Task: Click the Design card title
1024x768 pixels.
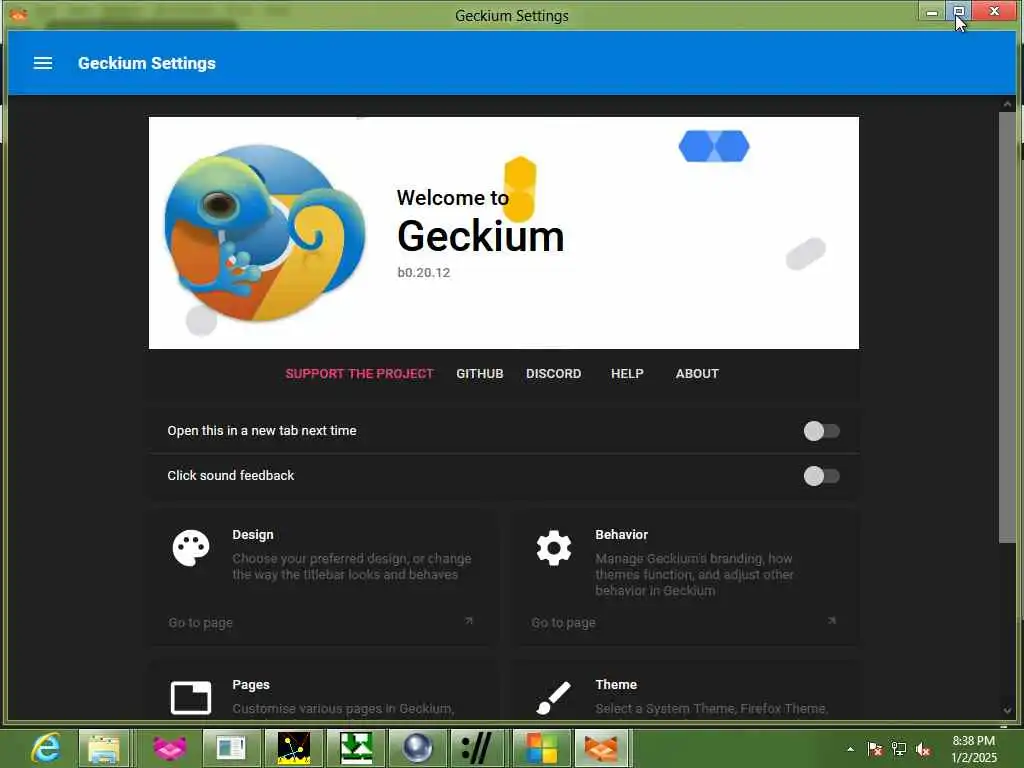Action: pos(253,535)
